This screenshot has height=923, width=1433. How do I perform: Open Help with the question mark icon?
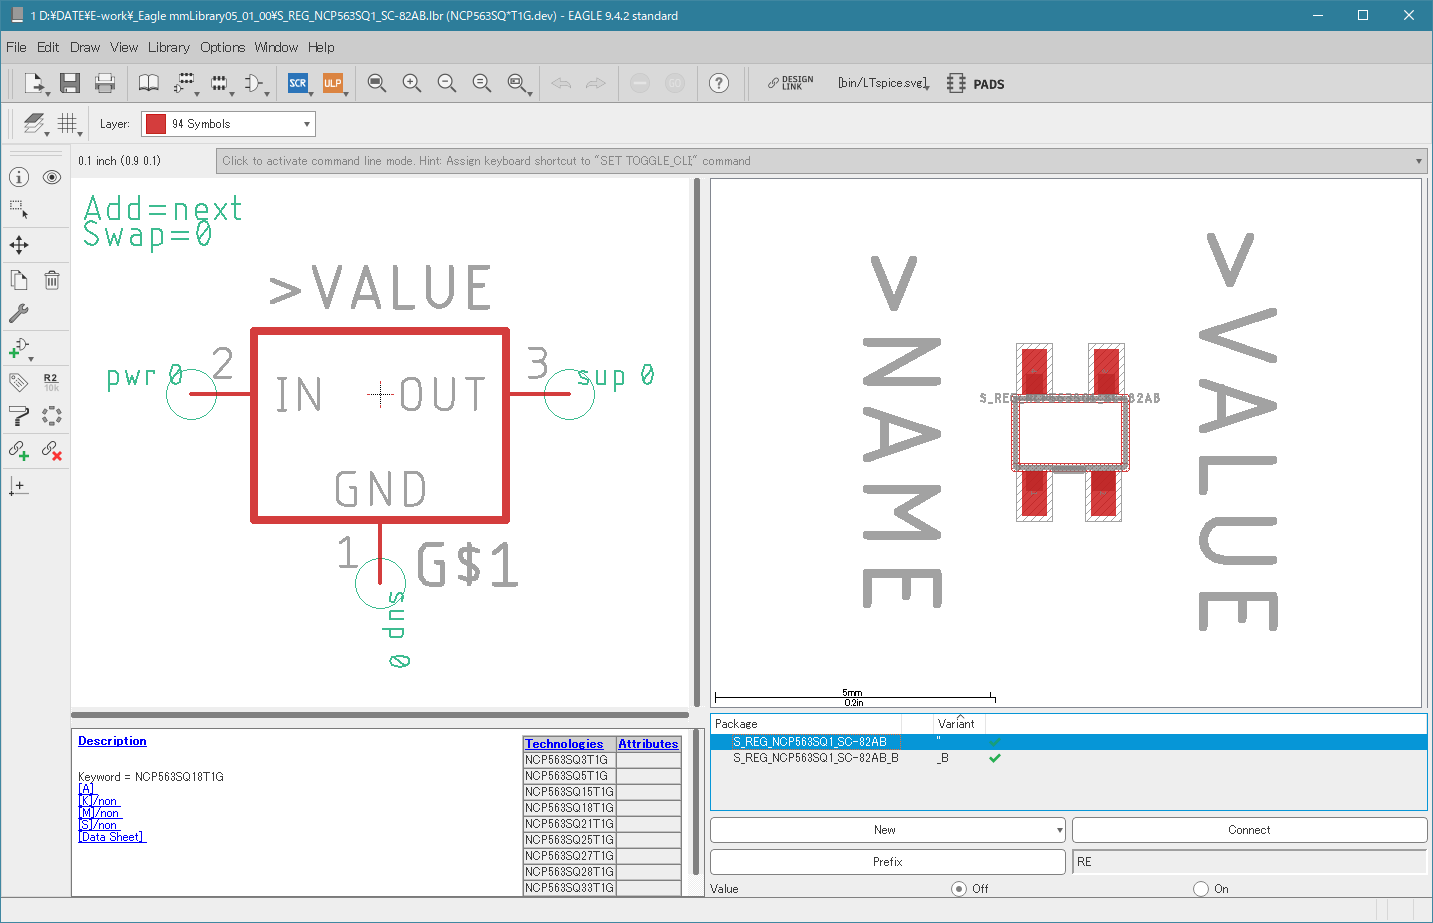pyautogui.click(x=719, y=83)
